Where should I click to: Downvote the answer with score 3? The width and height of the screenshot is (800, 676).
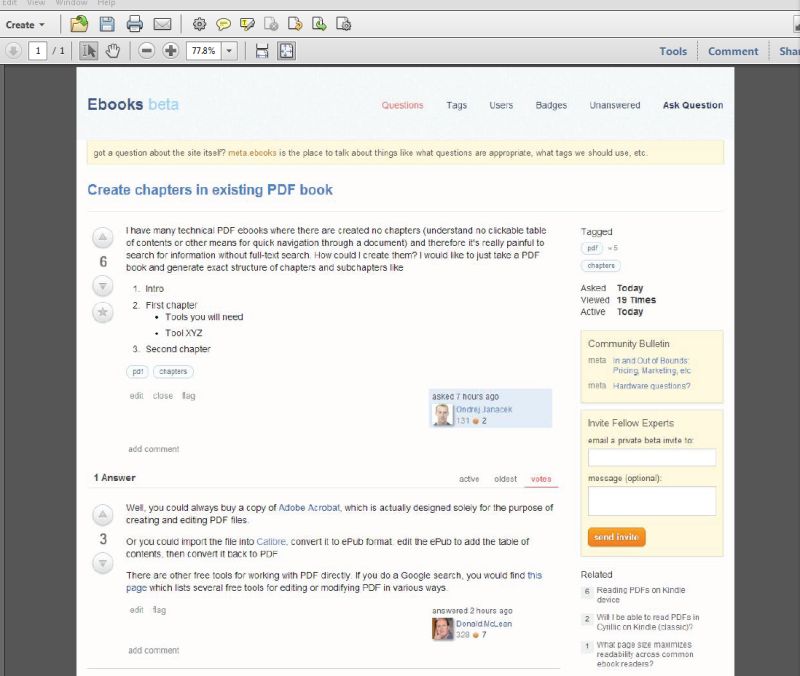tap(103, 563)
